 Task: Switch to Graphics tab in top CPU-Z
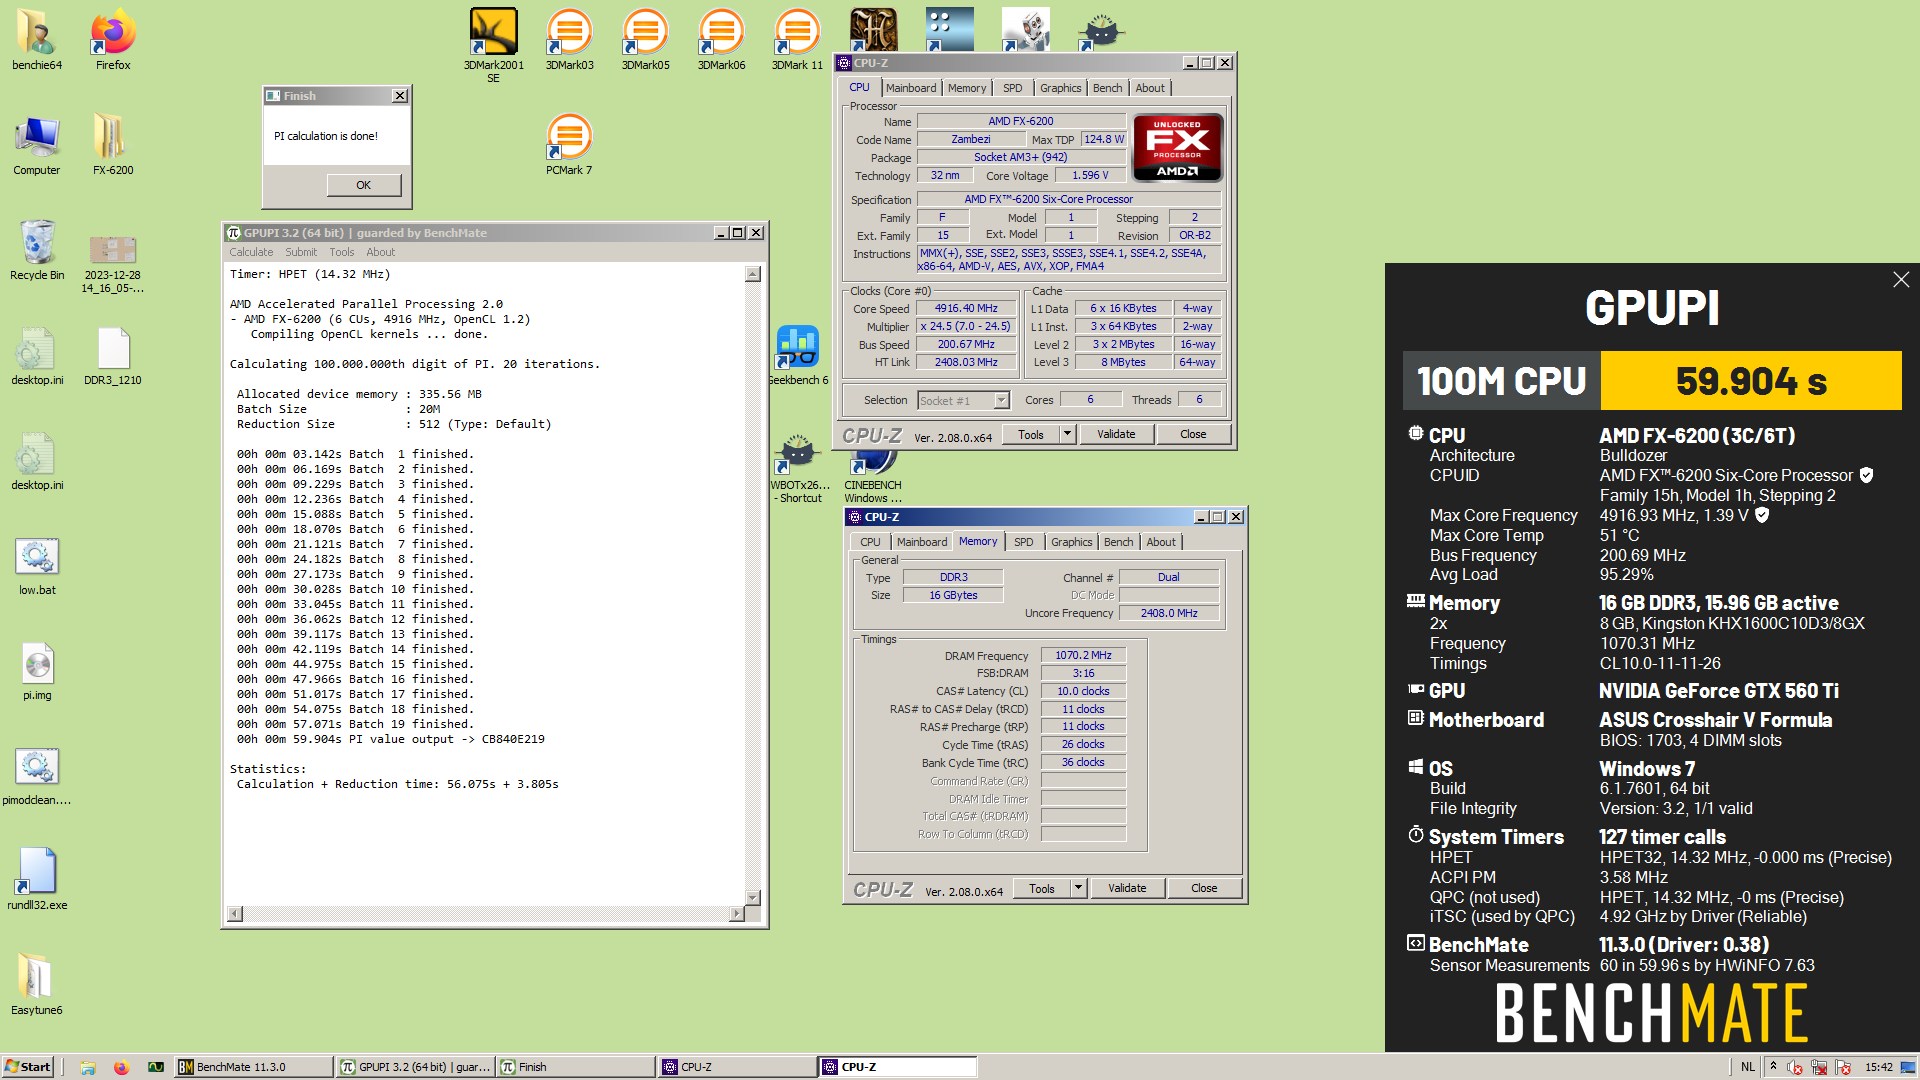click(x=1060, y=88)
